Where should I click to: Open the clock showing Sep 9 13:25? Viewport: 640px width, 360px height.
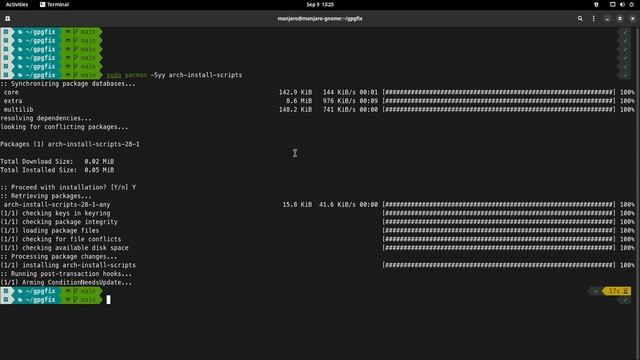(320, 4)
